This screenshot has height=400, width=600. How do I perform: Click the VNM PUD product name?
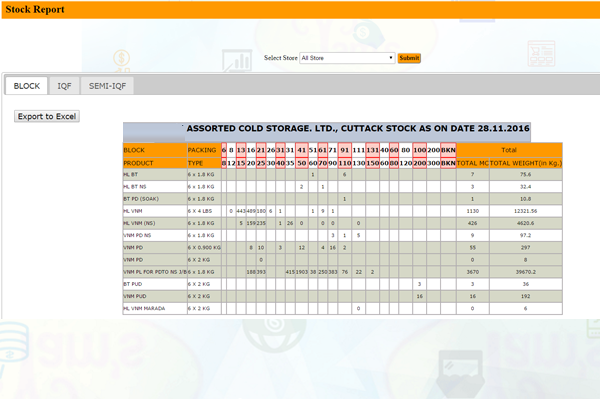pos(135,296)
